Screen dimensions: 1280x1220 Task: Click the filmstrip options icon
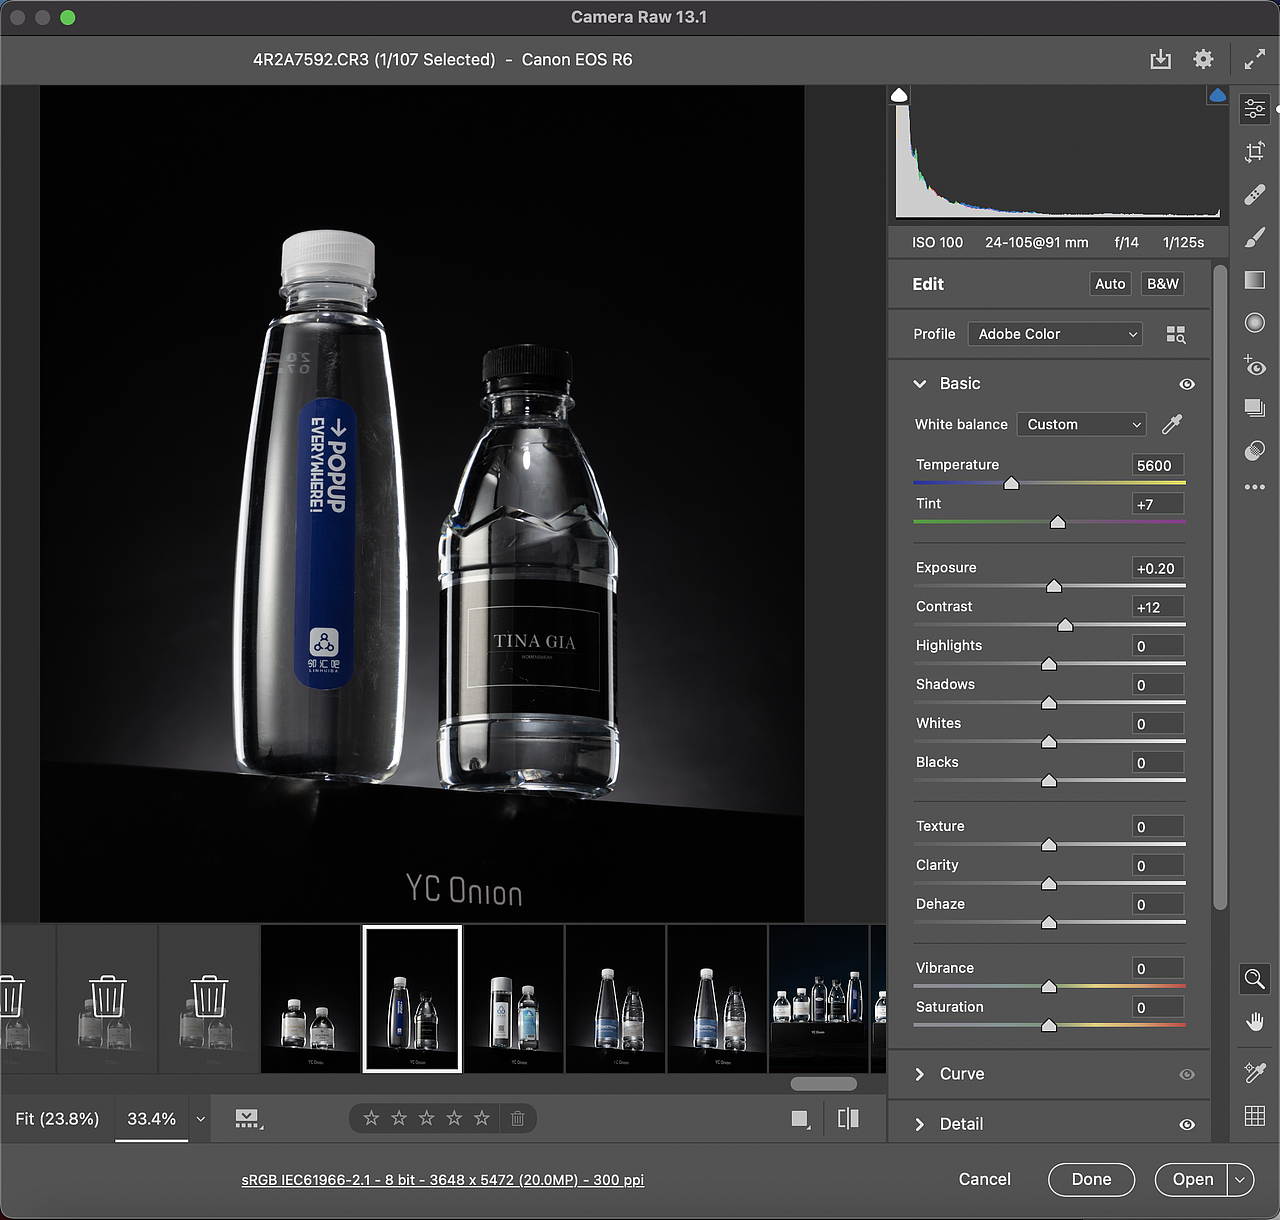point(248,1119)
